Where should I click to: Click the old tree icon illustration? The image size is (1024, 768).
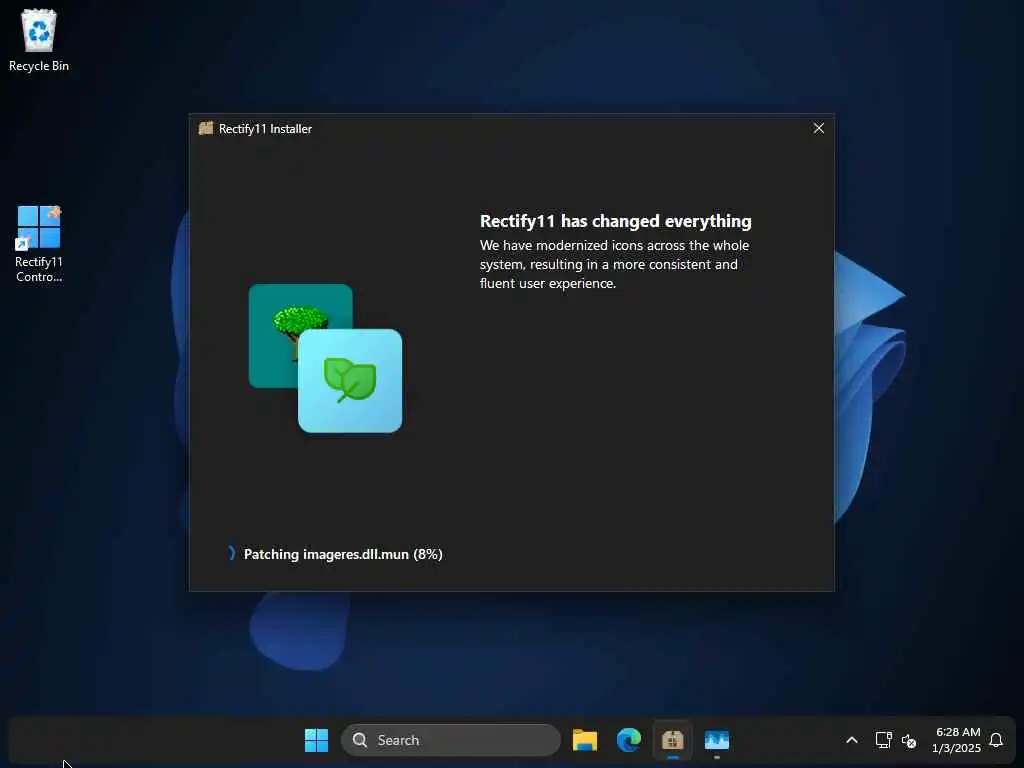[300, 335]
